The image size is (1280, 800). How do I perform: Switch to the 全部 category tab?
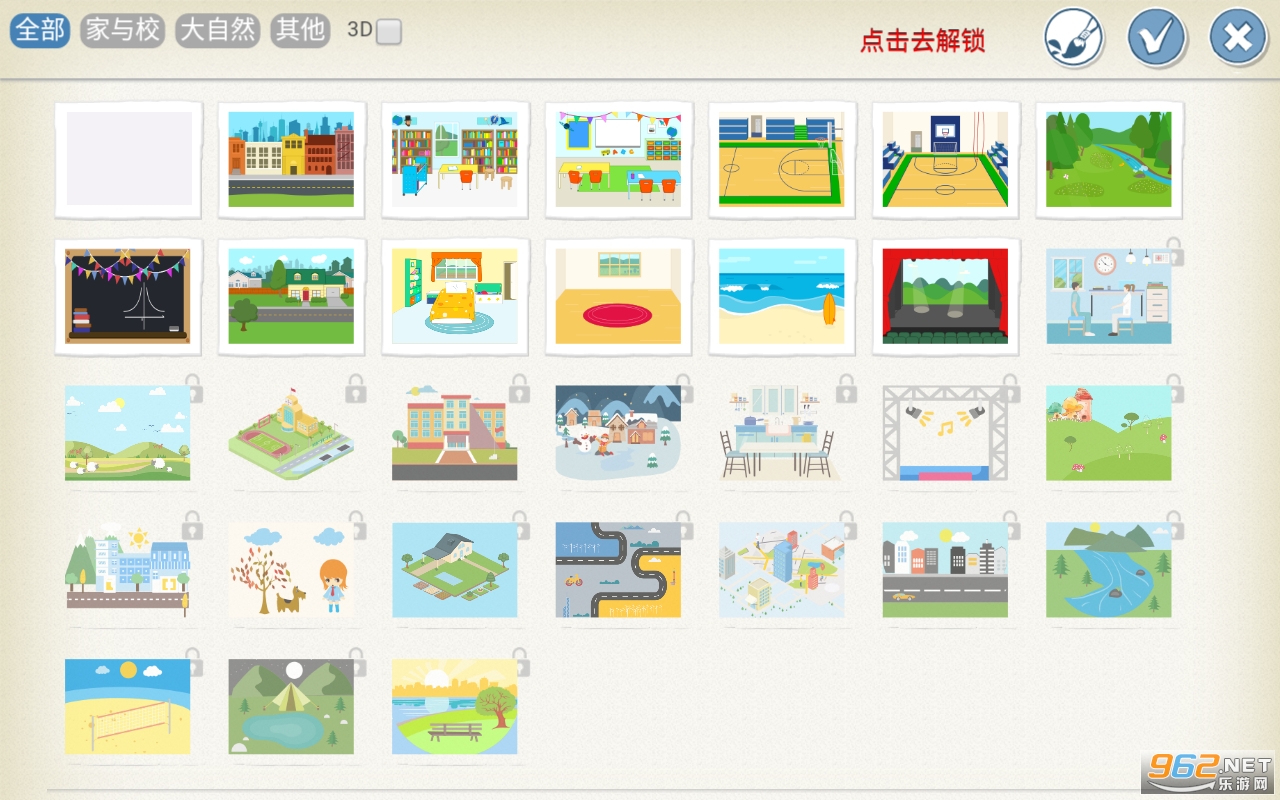pos(40,30)
